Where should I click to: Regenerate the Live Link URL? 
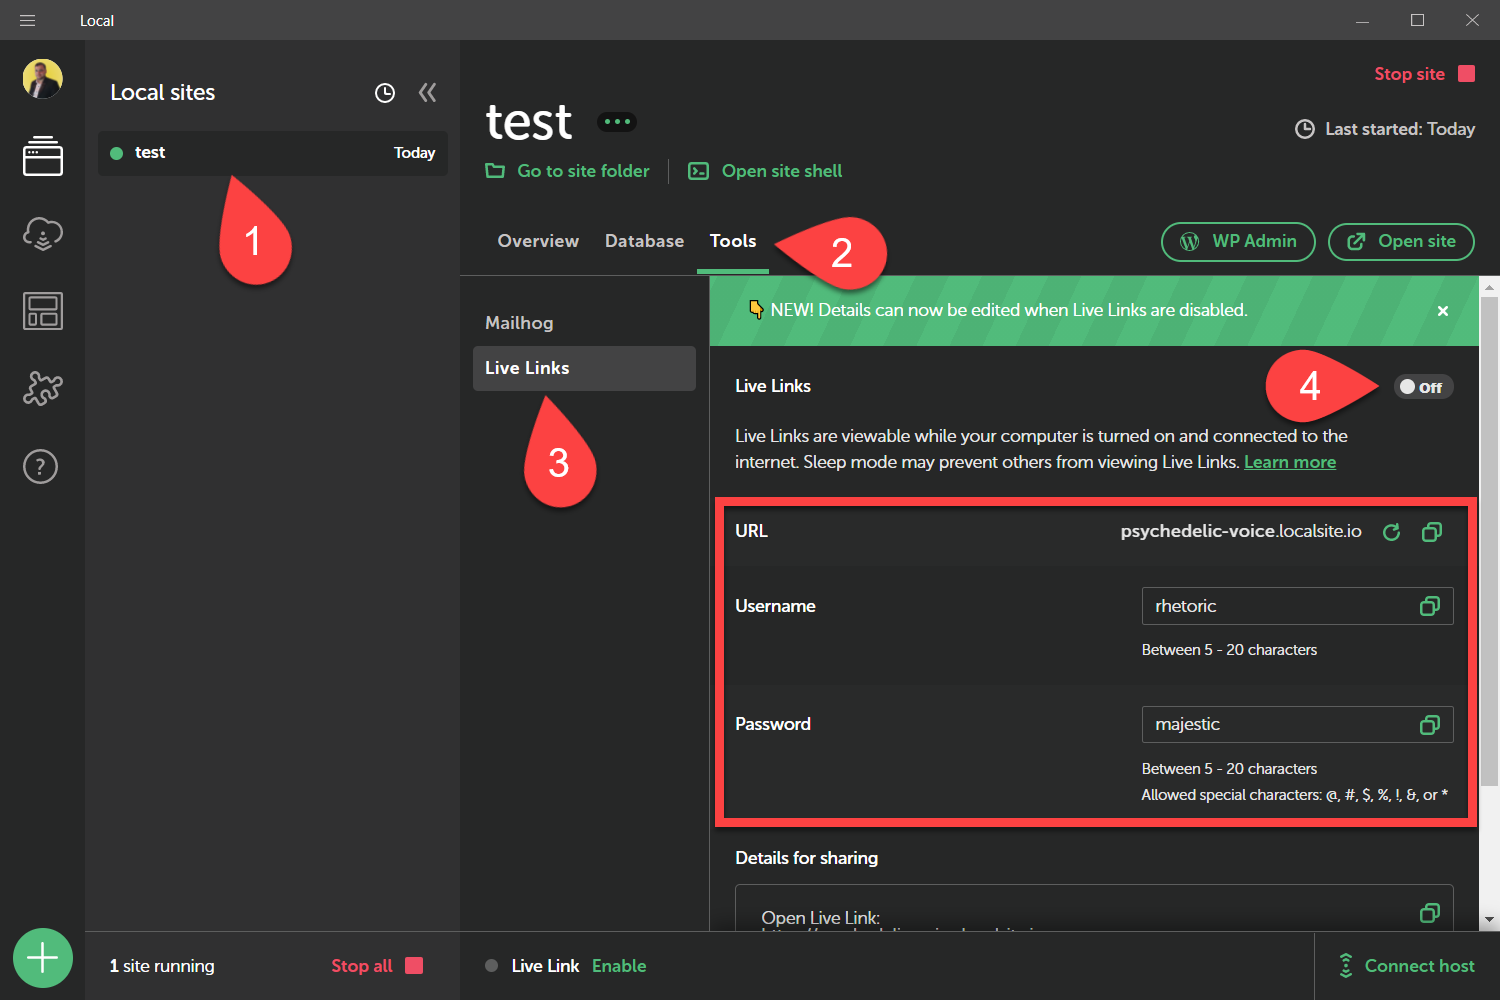(1391, 532)
